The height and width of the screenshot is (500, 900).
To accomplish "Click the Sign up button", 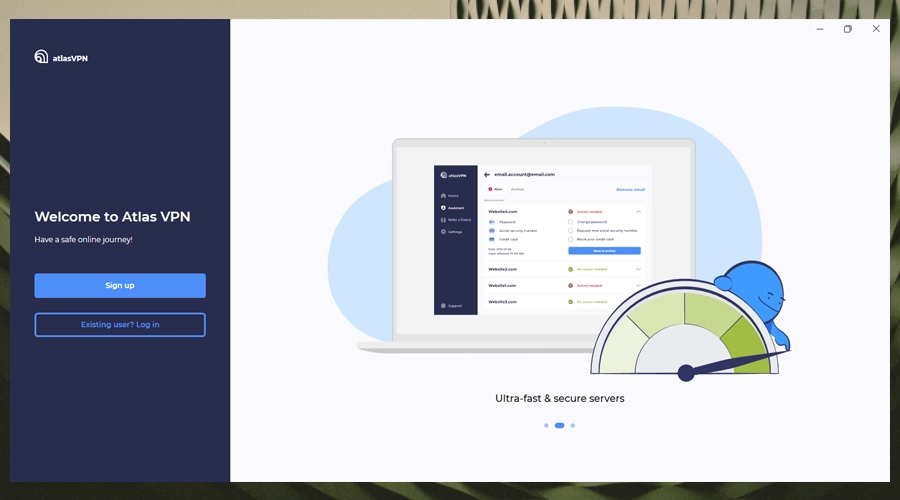I will (x=120, y=285).
